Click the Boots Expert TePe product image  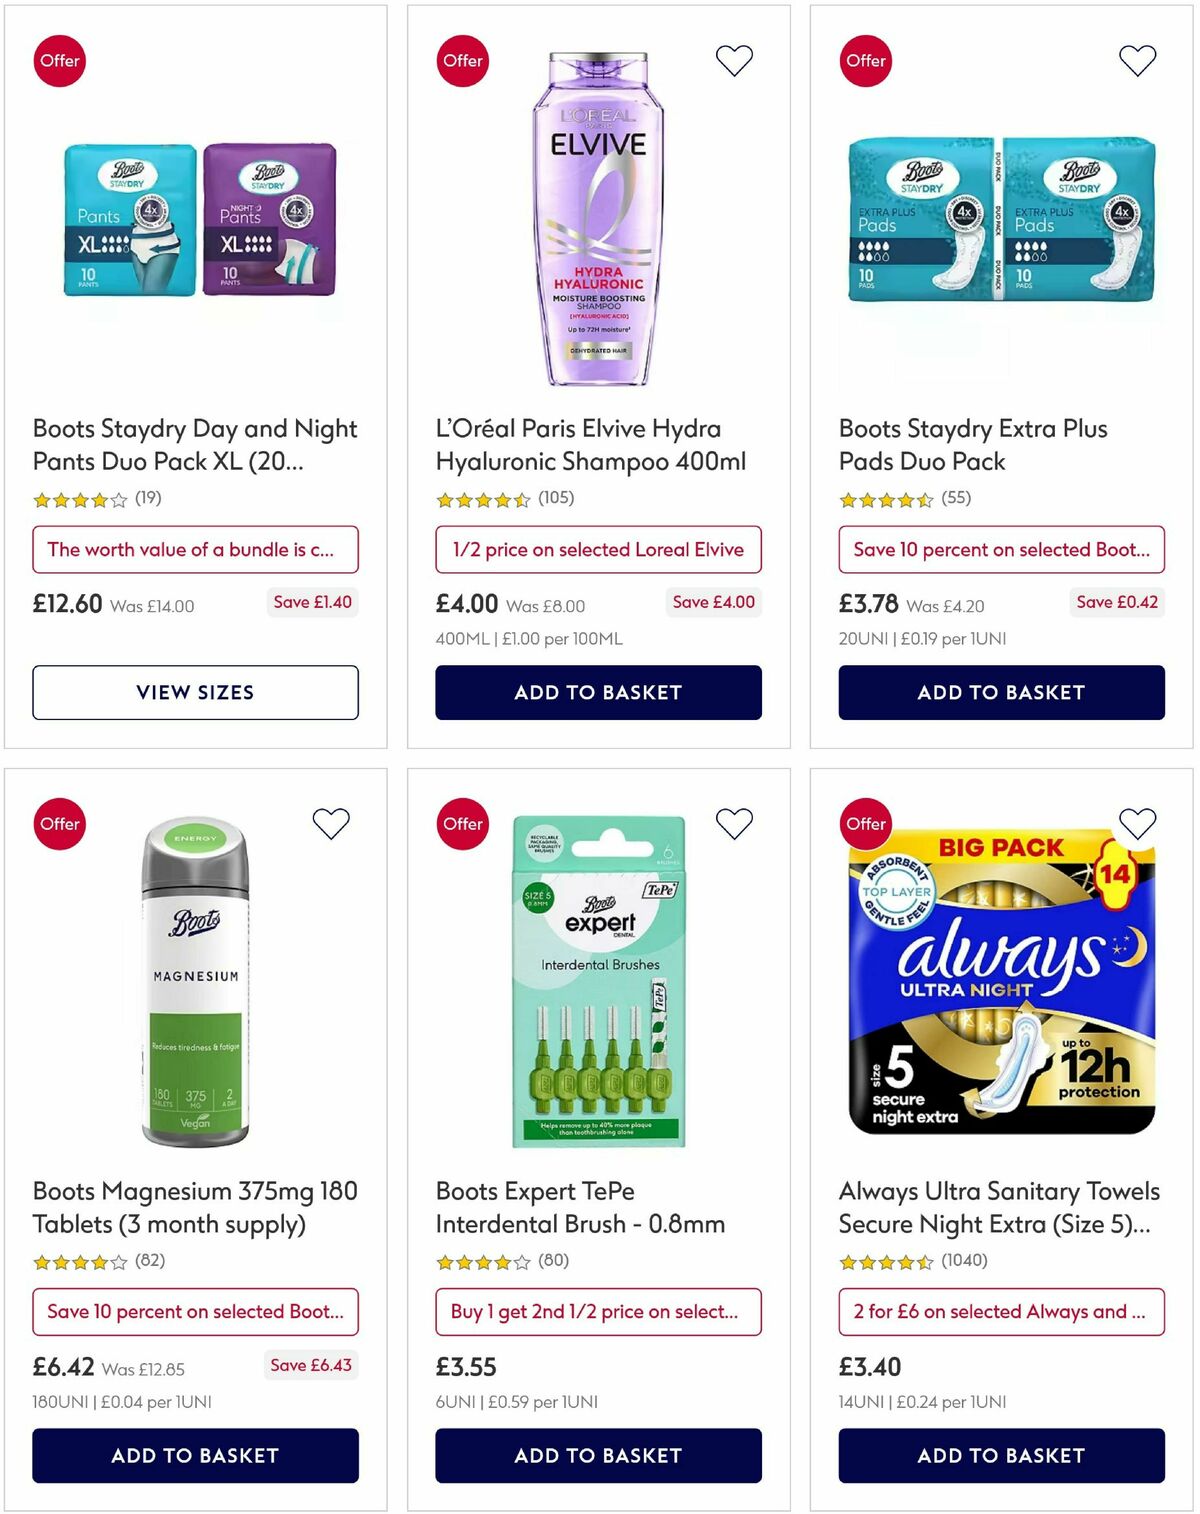click(597, 985)
